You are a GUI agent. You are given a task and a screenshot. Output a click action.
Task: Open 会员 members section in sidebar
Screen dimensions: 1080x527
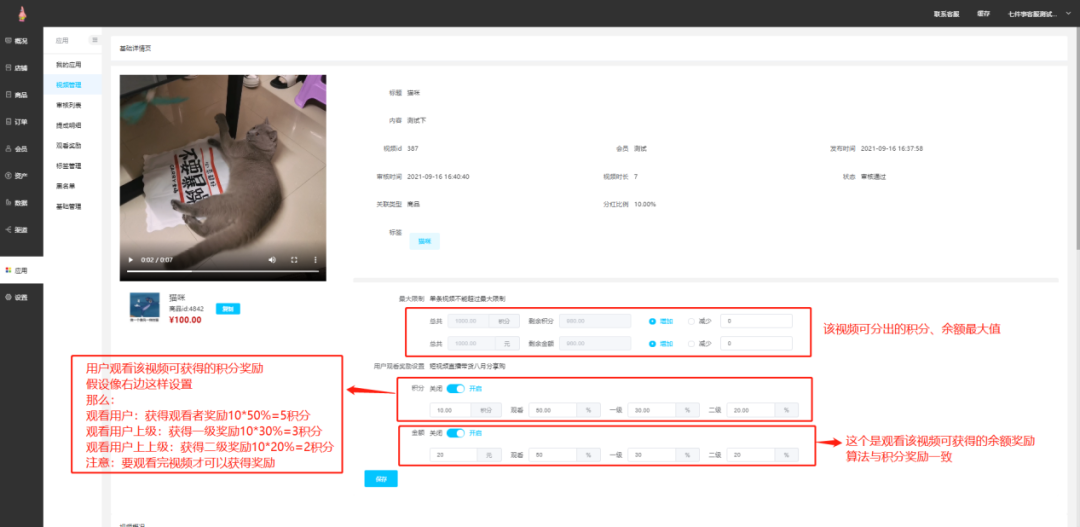[17, 149]
